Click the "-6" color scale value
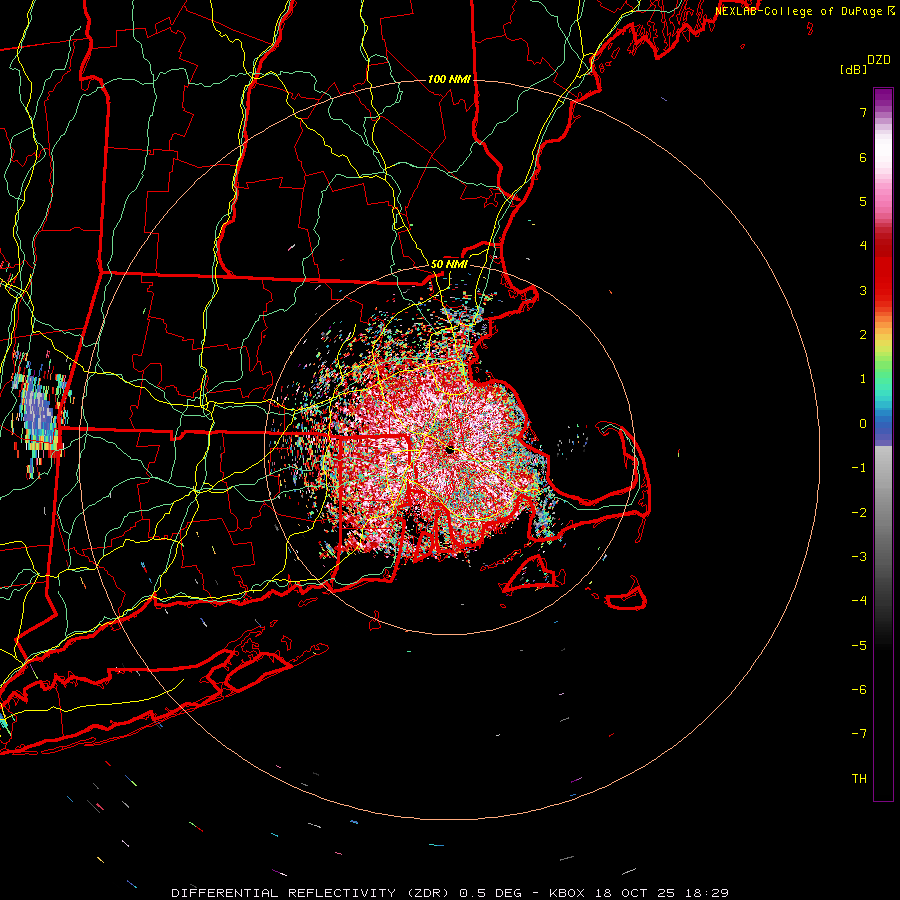 tap(859, 690)
